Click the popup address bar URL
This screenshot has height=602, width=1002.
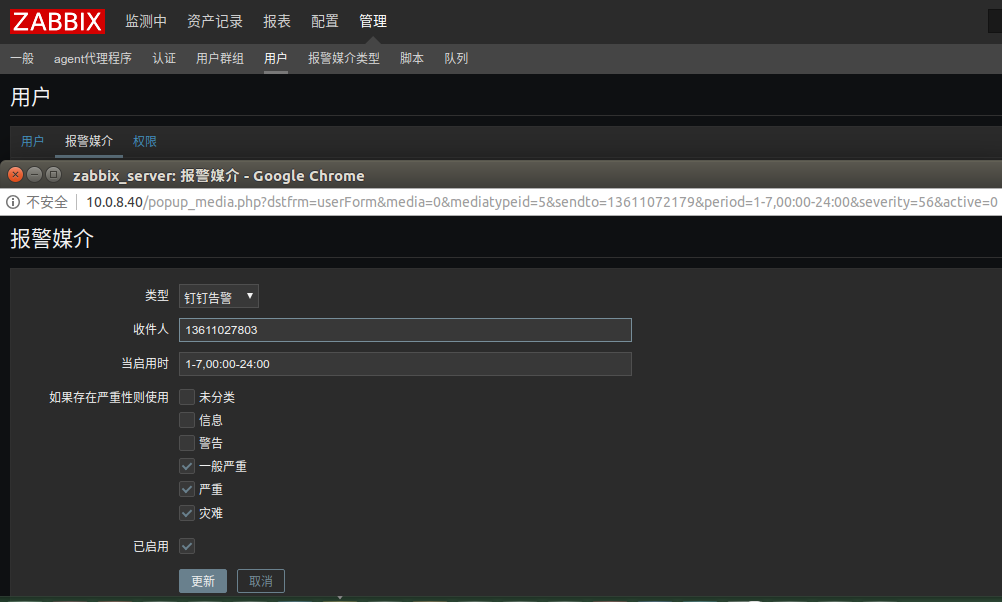pyautogui.click(x=542, y=202)
